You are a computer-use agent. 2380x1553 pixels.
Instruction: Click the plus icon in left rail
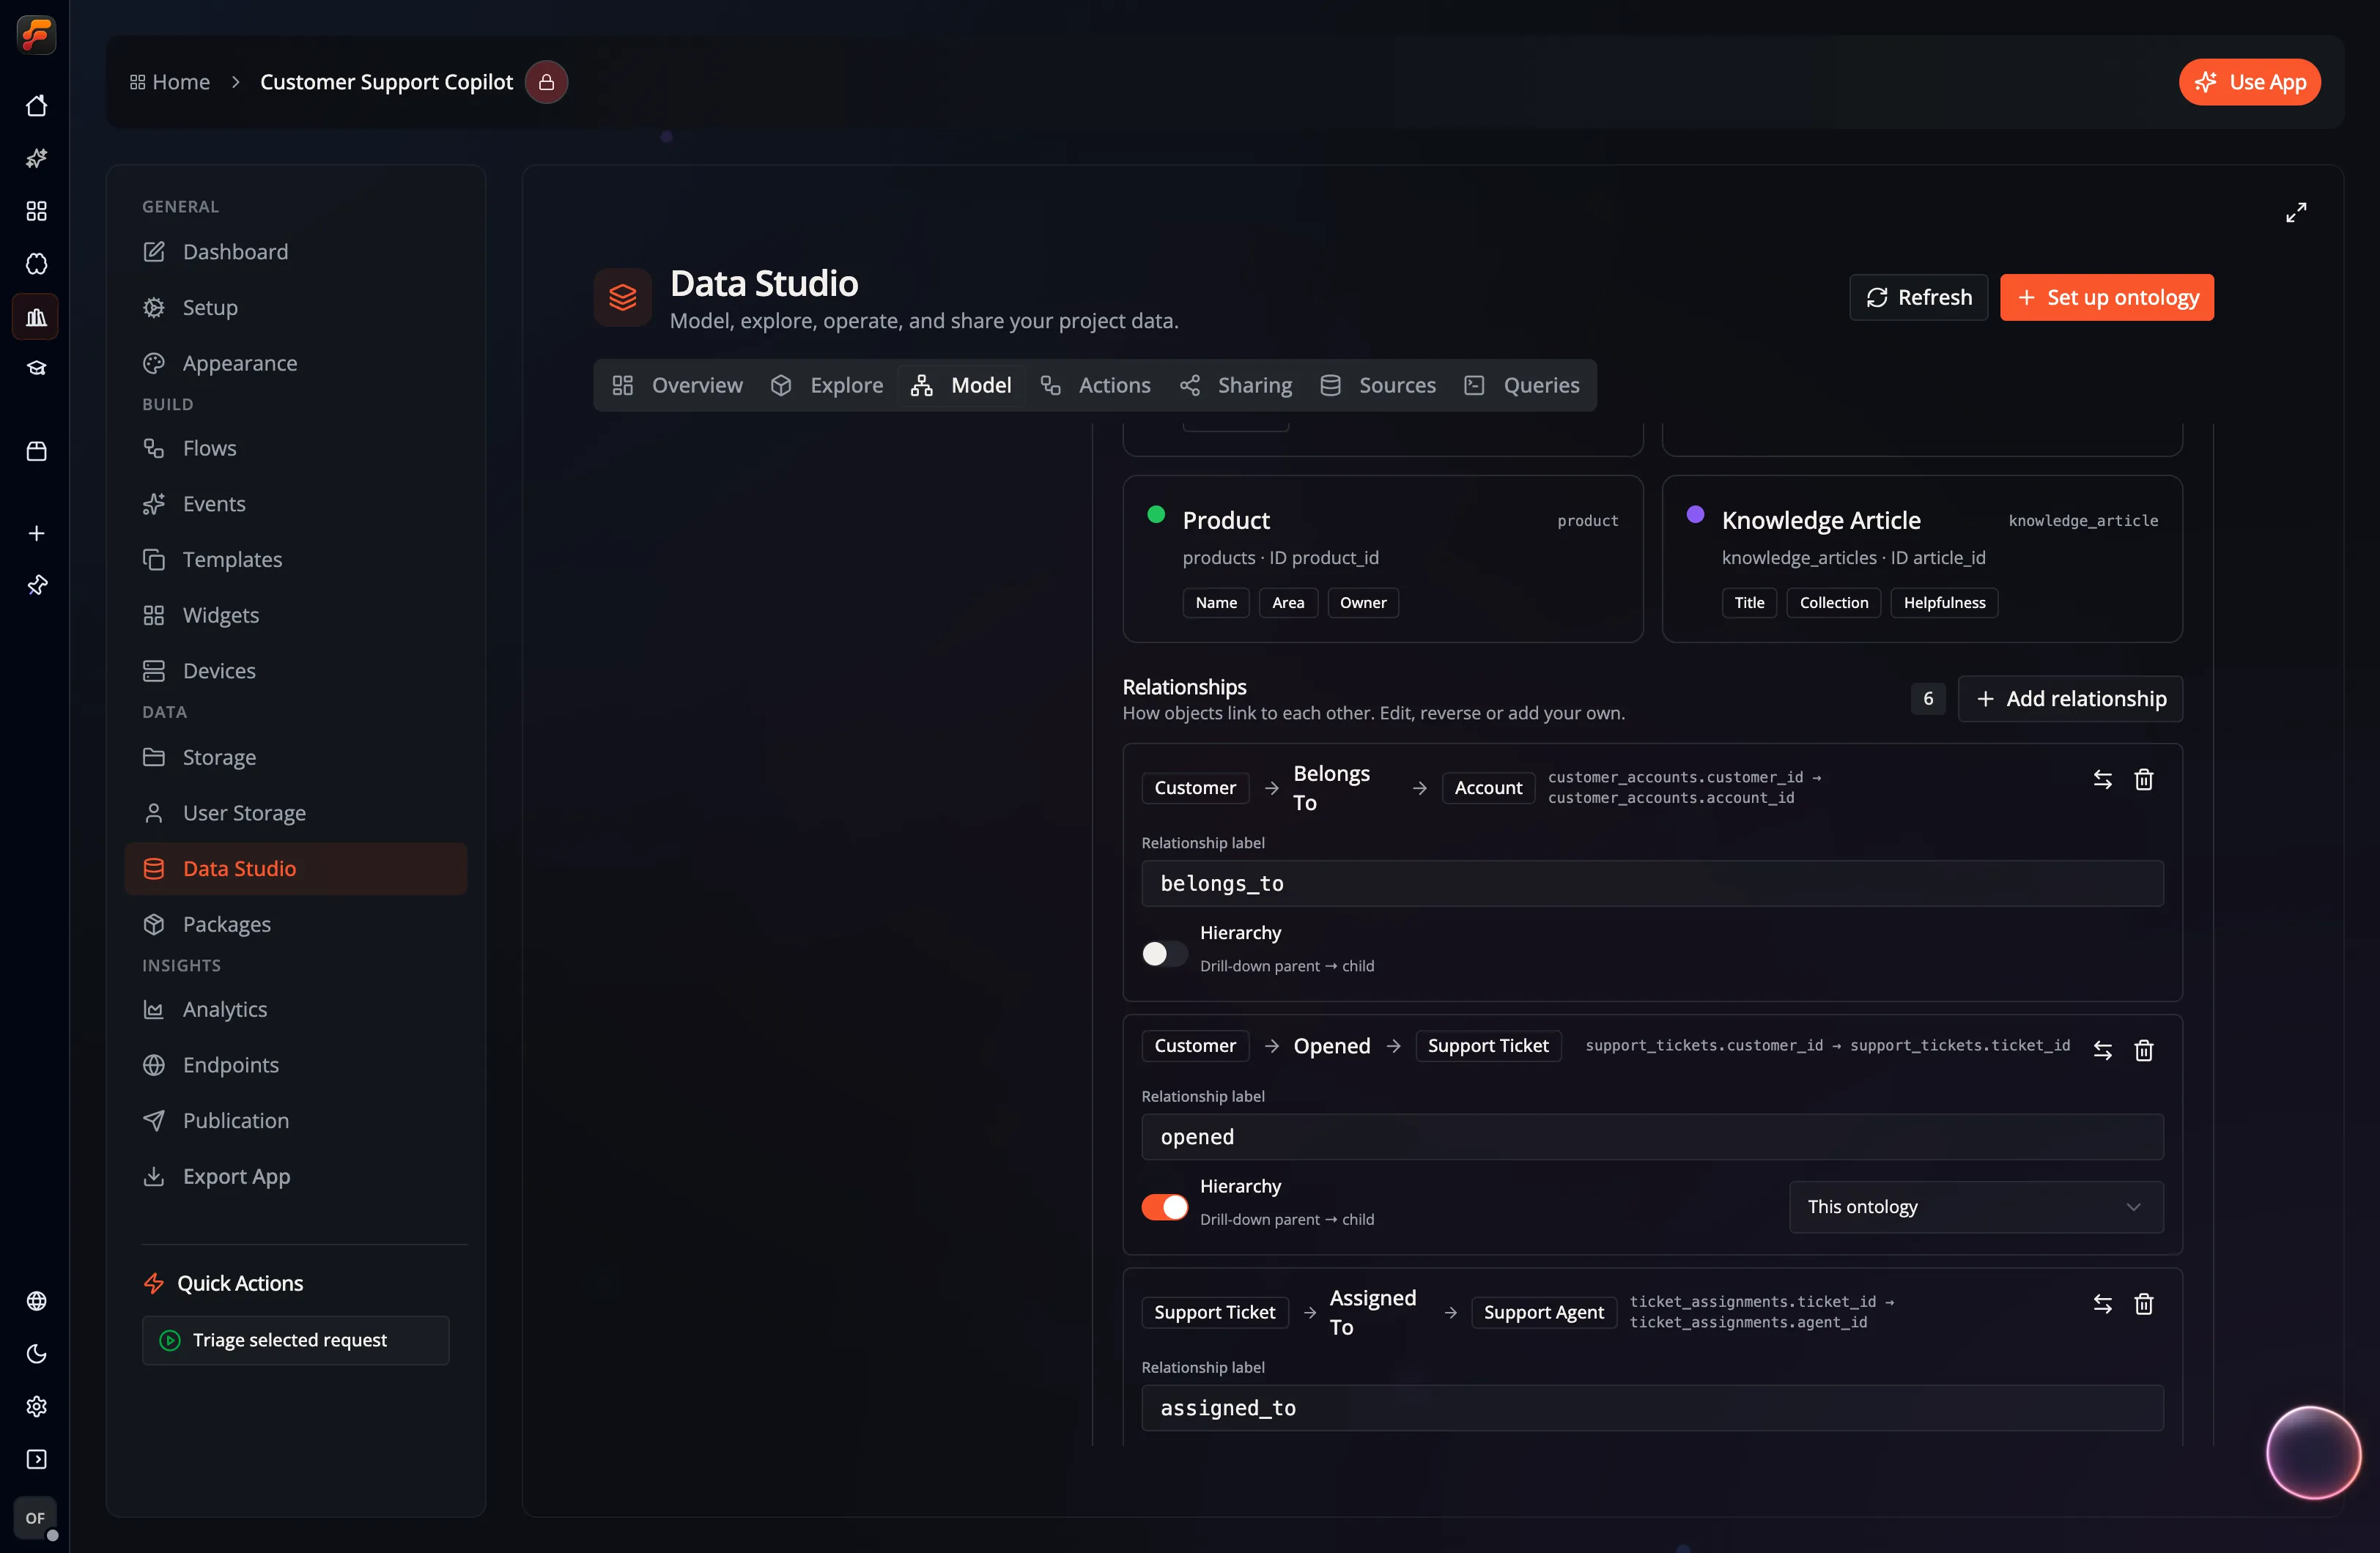[36, 533]
